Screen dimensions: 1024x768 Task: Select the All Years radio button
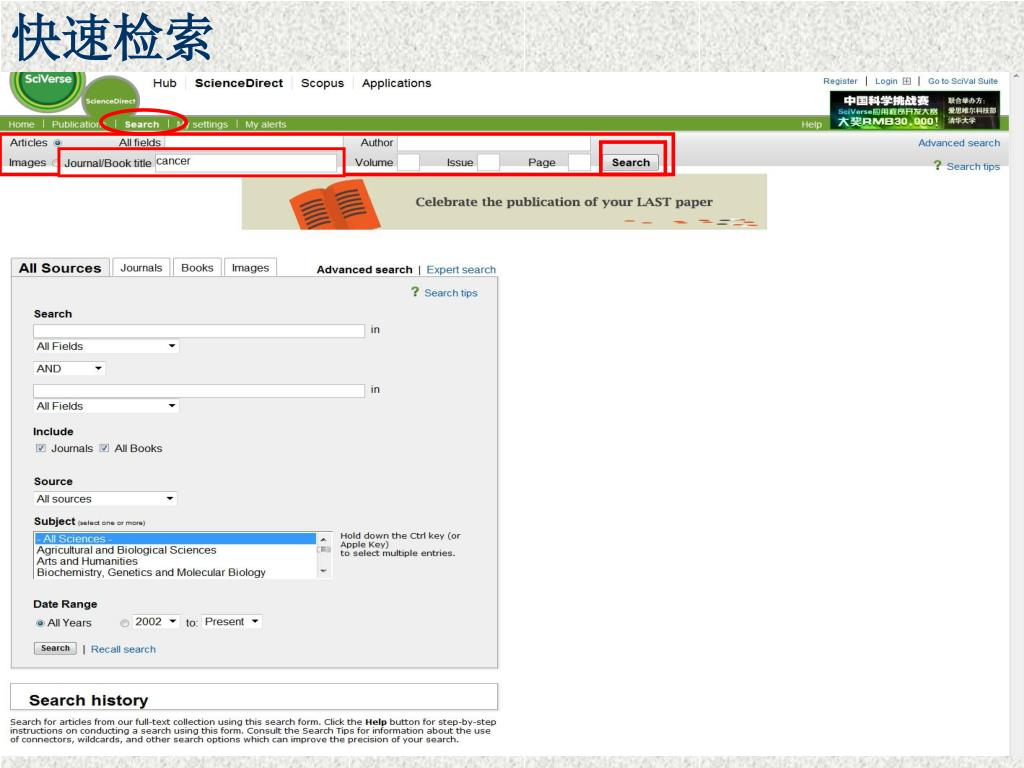pyautogui.click(x=40, y=623)
